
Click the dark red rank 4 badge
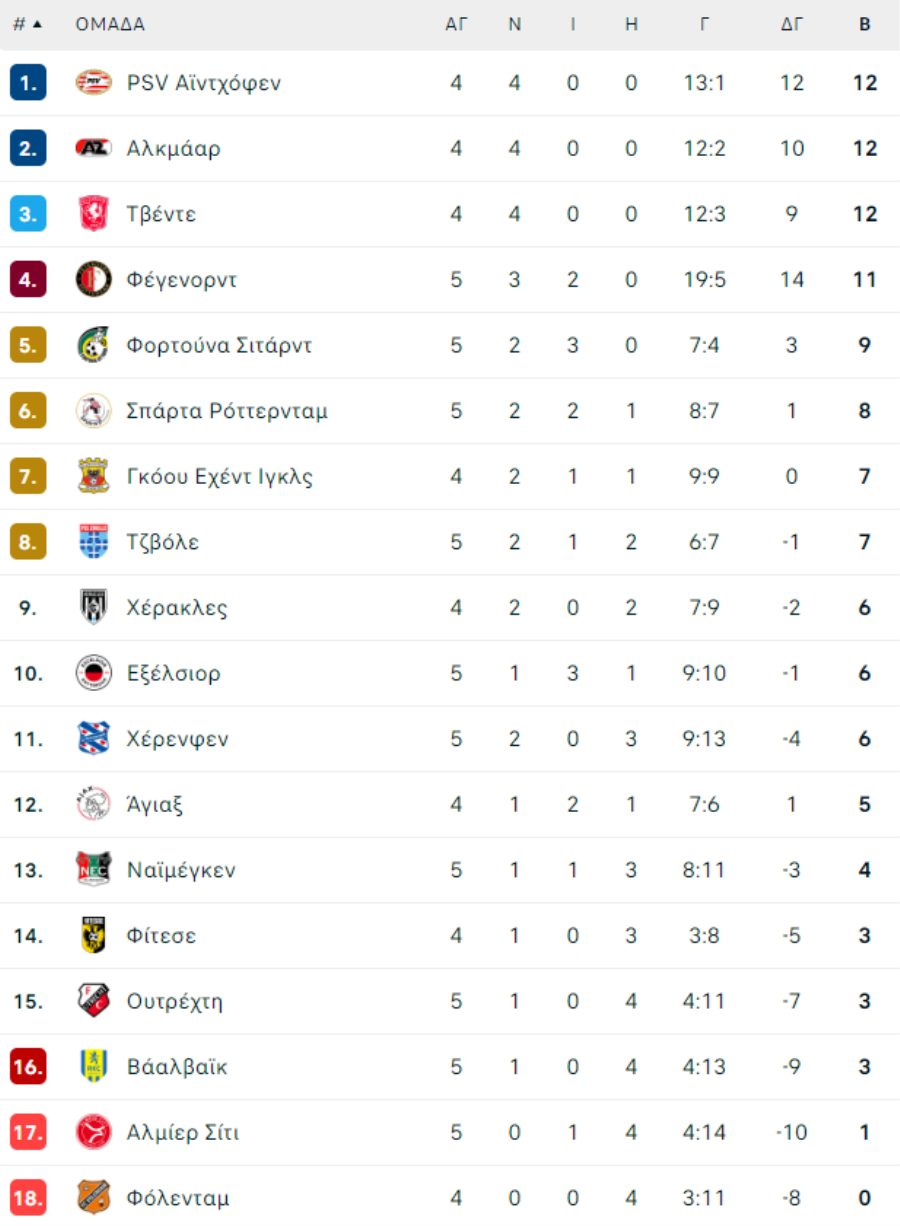[28, 280]
